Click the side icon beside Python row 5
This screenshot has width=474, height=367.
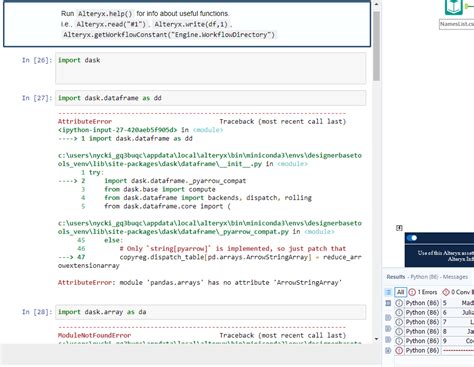click(388, 303)
